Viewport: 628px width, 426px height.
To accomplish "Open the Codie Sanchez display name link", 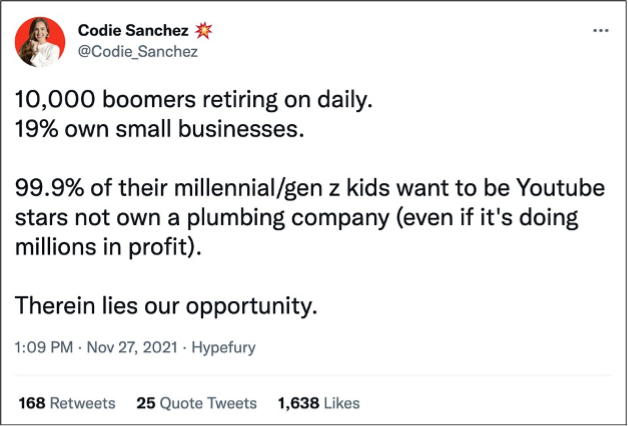I will [133, 31].
